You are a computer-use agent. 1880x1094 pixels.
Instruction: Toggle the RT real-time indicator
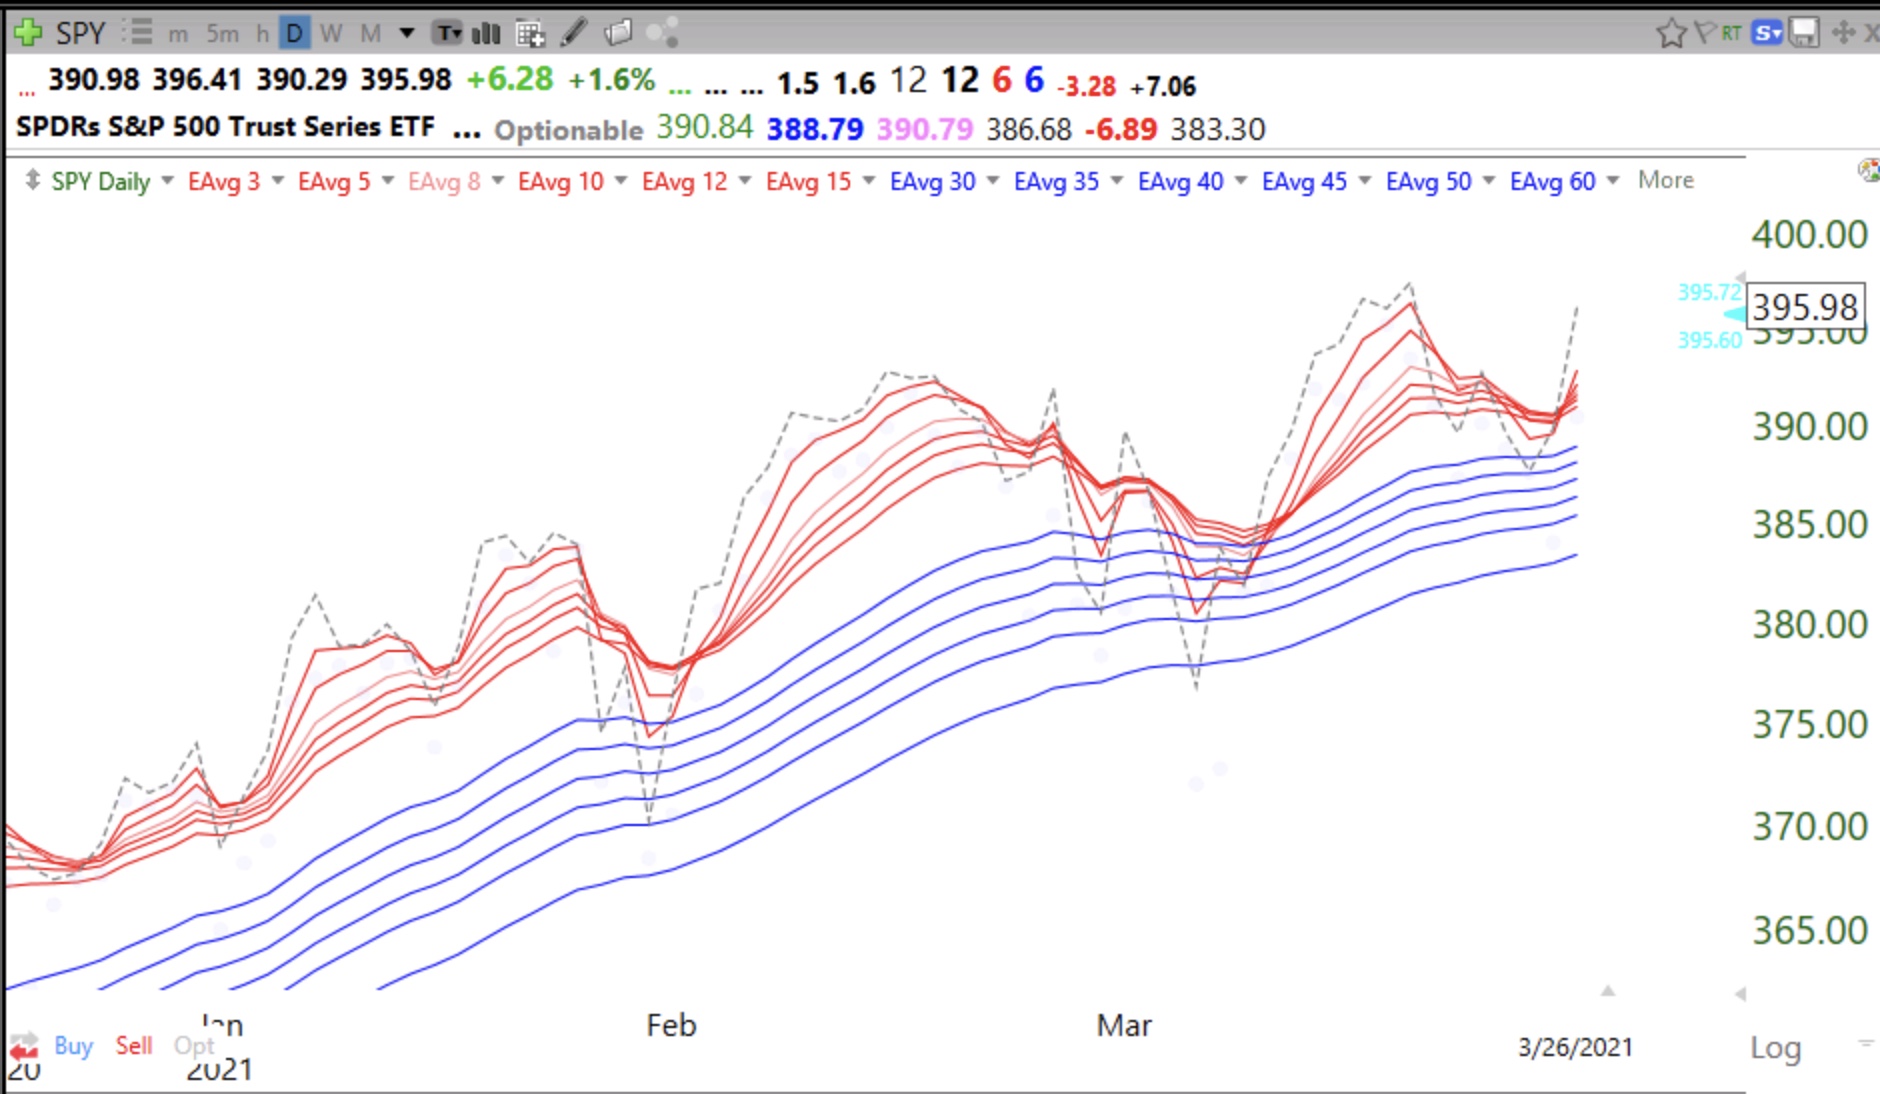(1731, 34)
